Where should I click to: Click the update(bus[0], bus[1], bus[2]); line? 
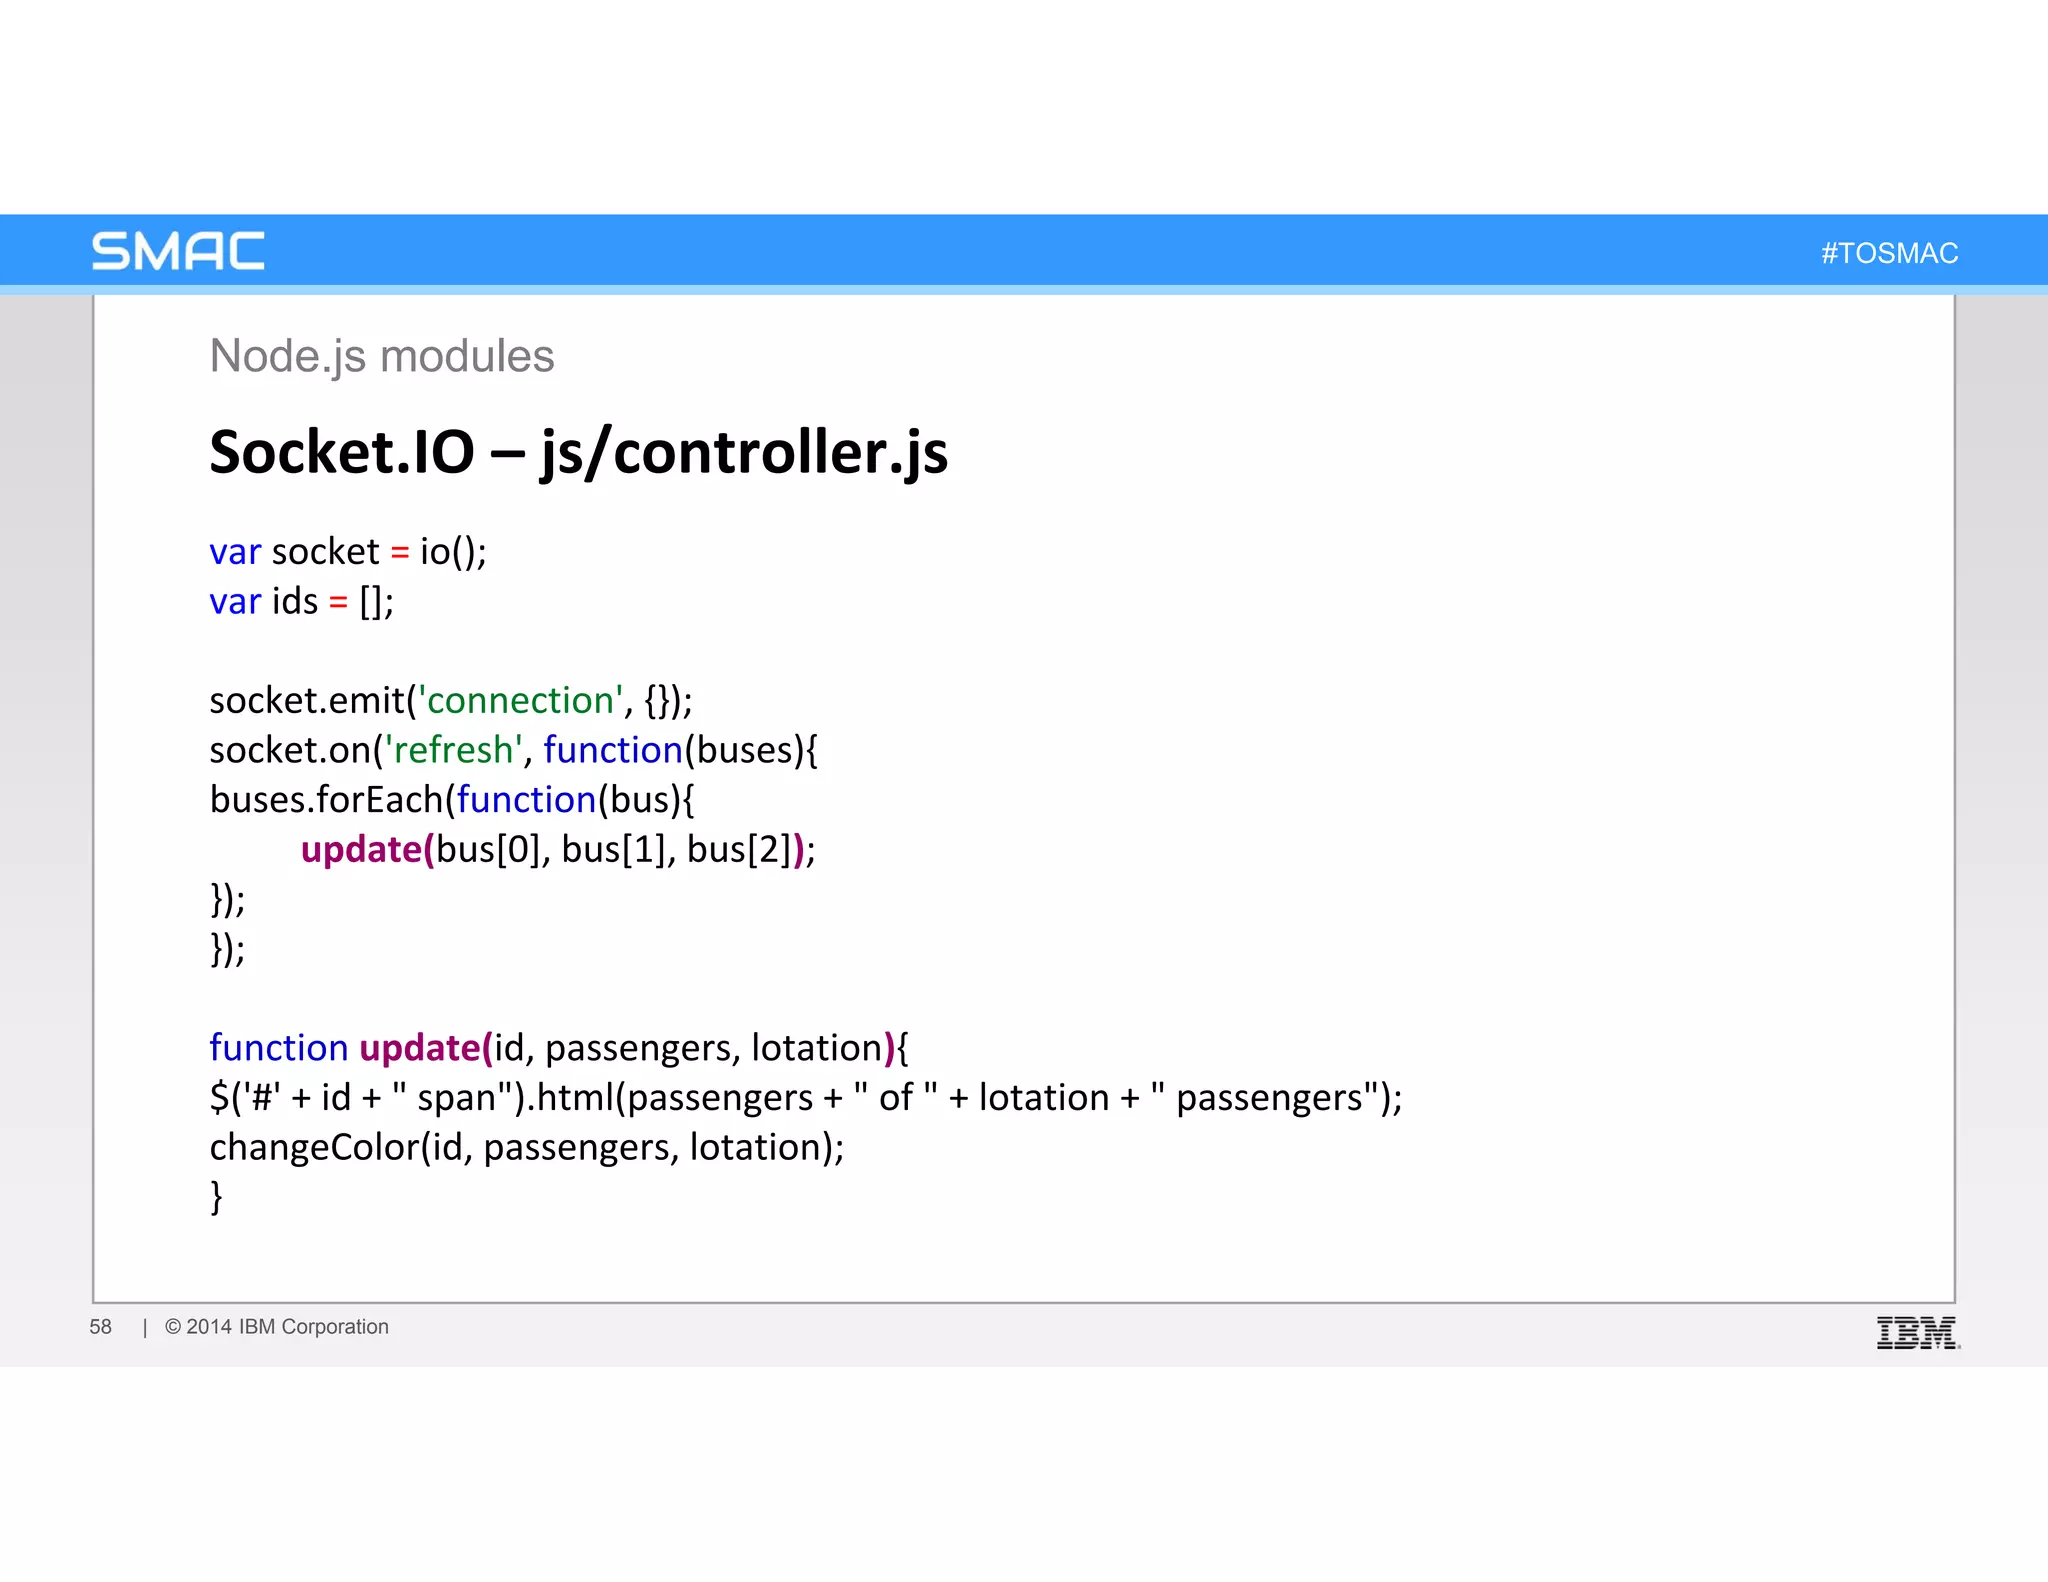click(x=558, y=850)
